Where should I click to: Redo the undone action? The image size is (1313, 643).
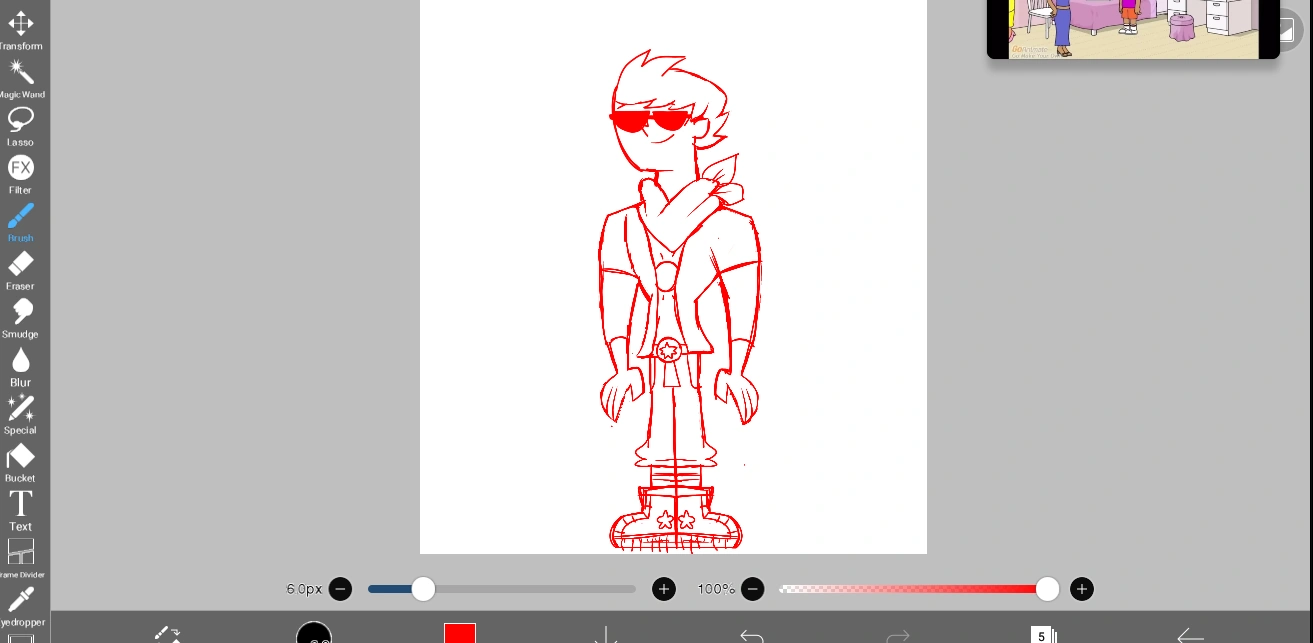(896, 636)
